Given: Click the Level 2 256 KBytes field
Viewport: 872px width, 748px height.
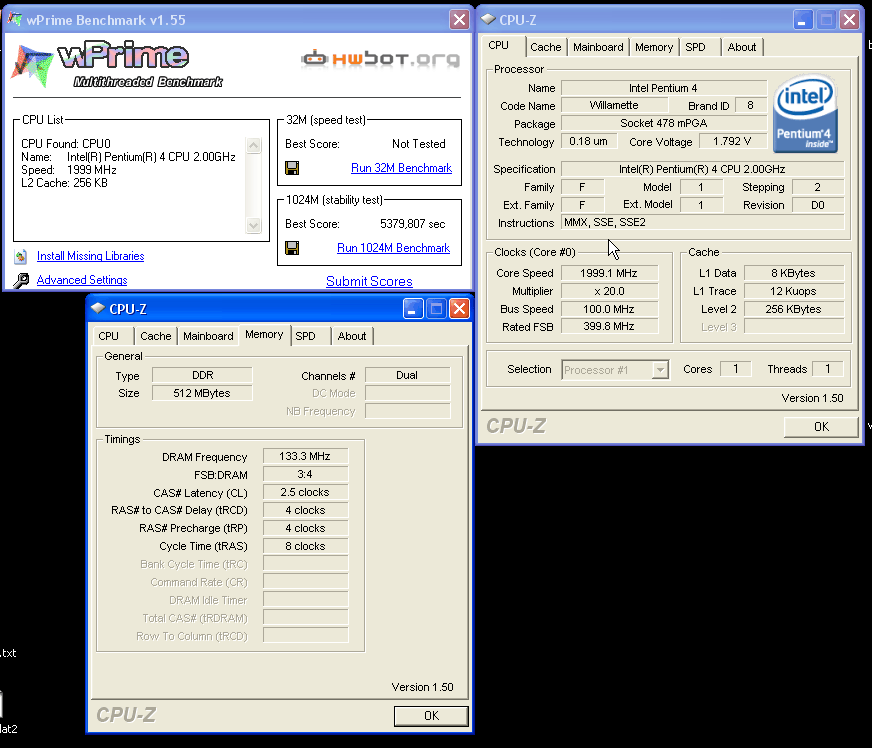Looking at the screenshot, I should click(x=794, y=309).
